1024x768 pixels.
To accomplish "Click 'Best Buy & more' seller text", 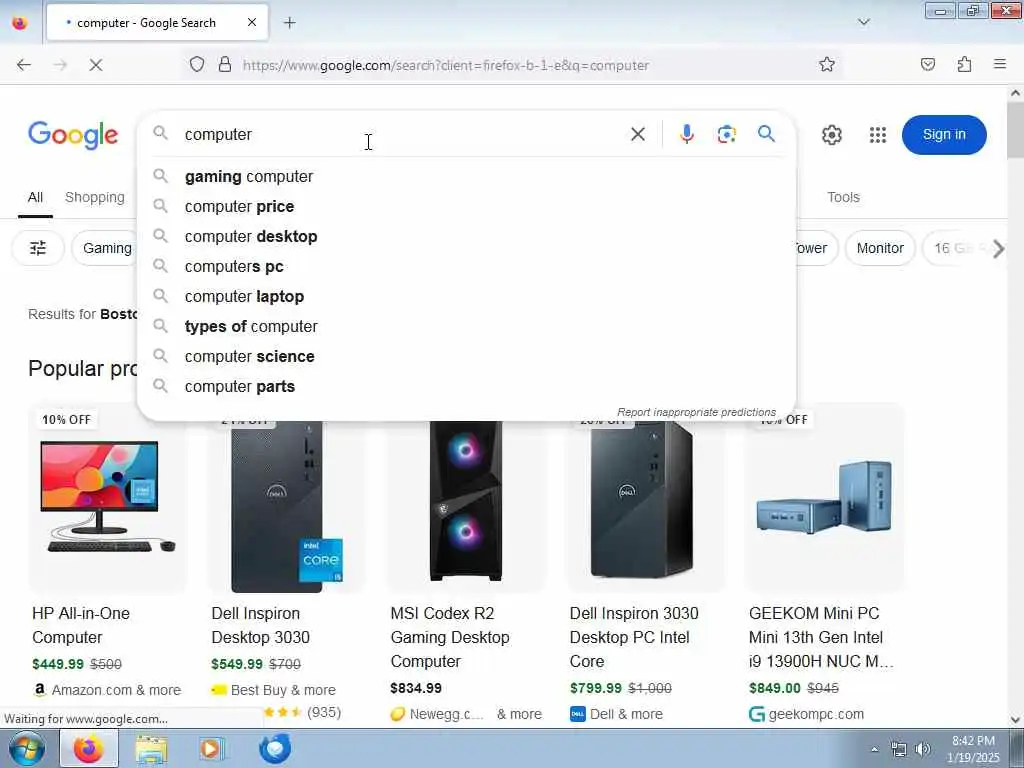I will pos(283,690).
